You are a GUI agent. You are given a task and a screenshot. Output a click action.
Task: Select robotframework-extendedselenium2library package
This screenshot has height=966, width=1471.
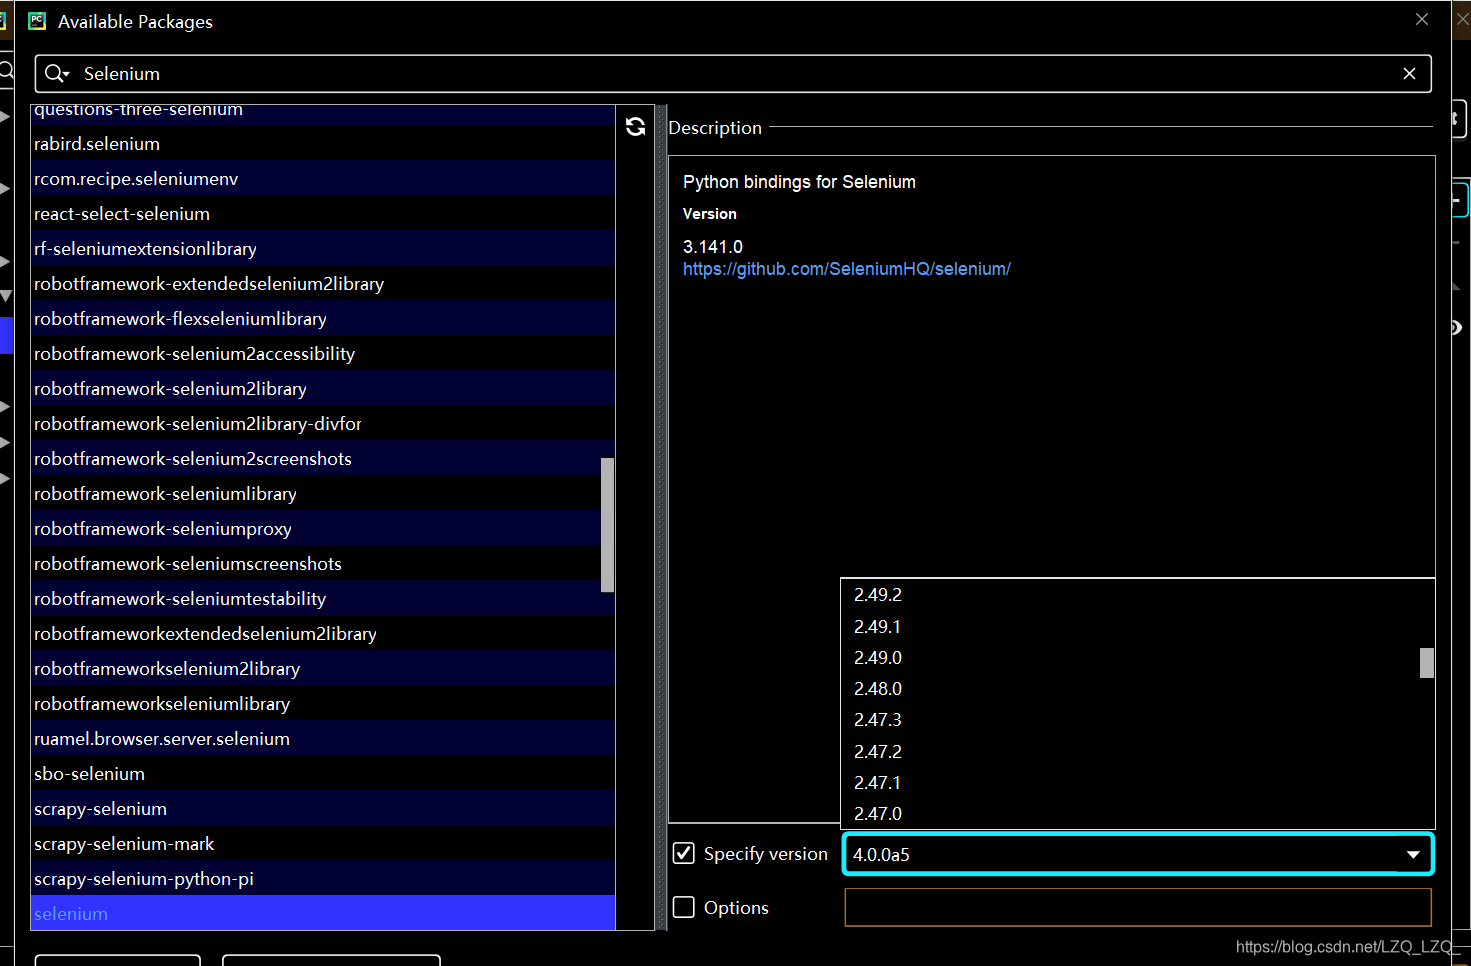pyautogui.click(x=323, y=283)
